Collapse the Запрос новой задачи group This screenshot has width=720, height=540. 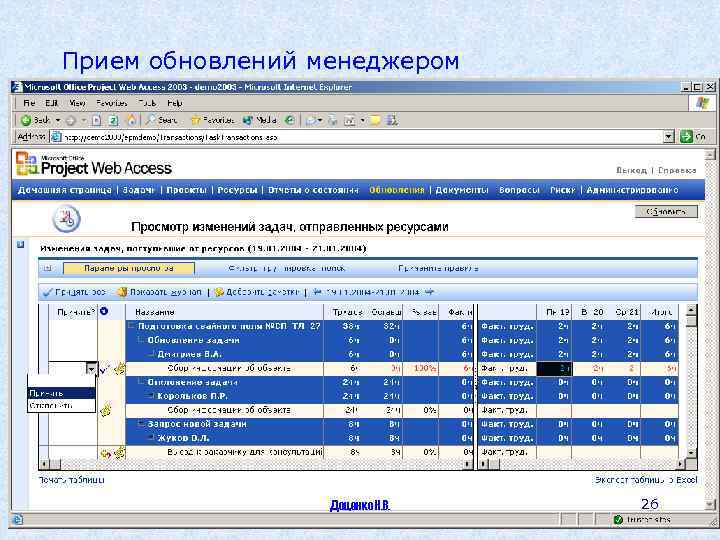(141, 424)
